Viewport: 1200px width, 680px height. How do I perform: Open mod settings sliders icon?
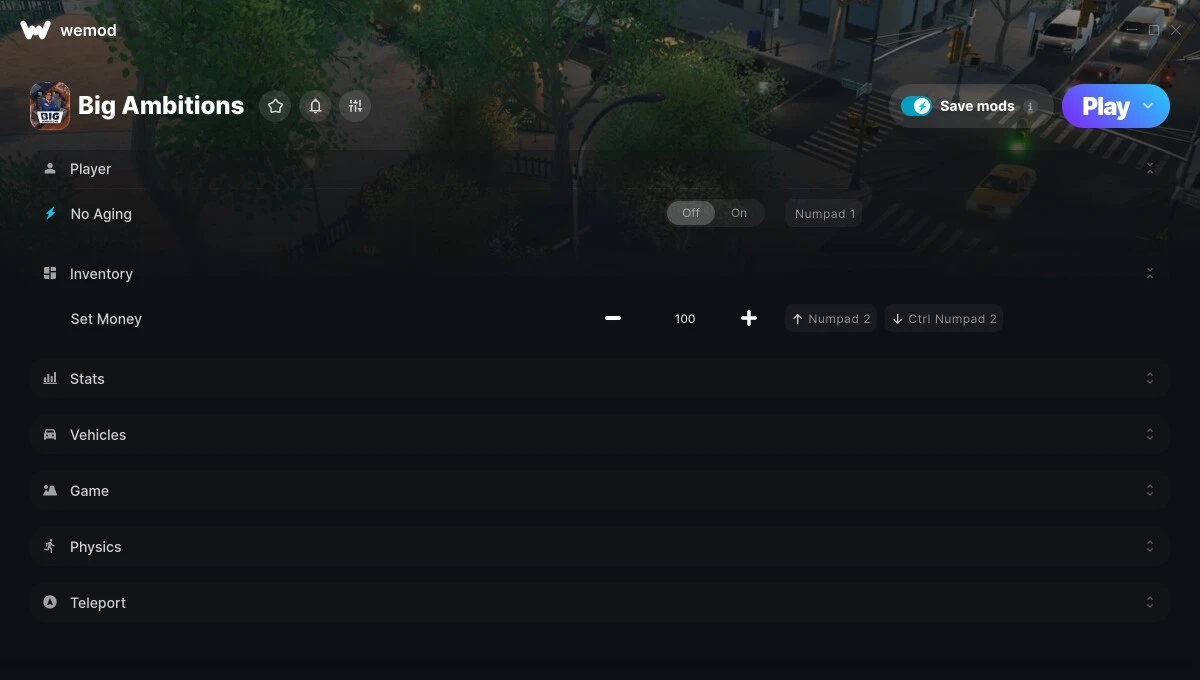pos(355,106)
